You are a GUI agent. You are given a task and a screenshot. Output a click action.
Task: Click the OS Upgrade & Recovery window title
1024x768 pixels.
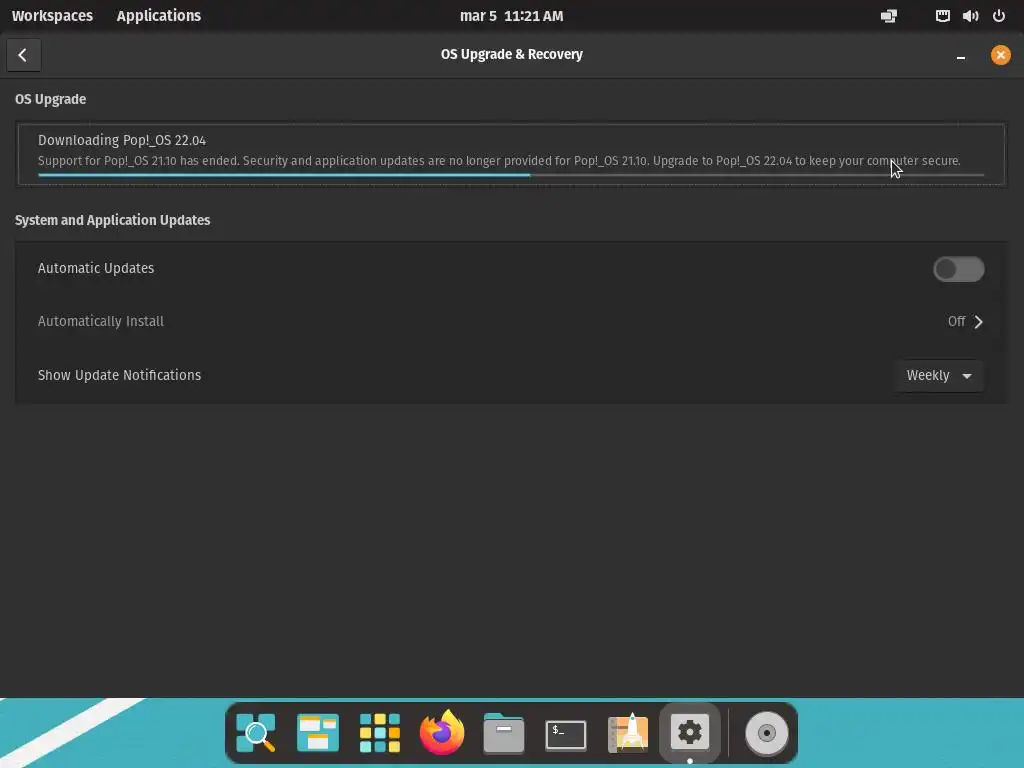(x=511, y=54)
